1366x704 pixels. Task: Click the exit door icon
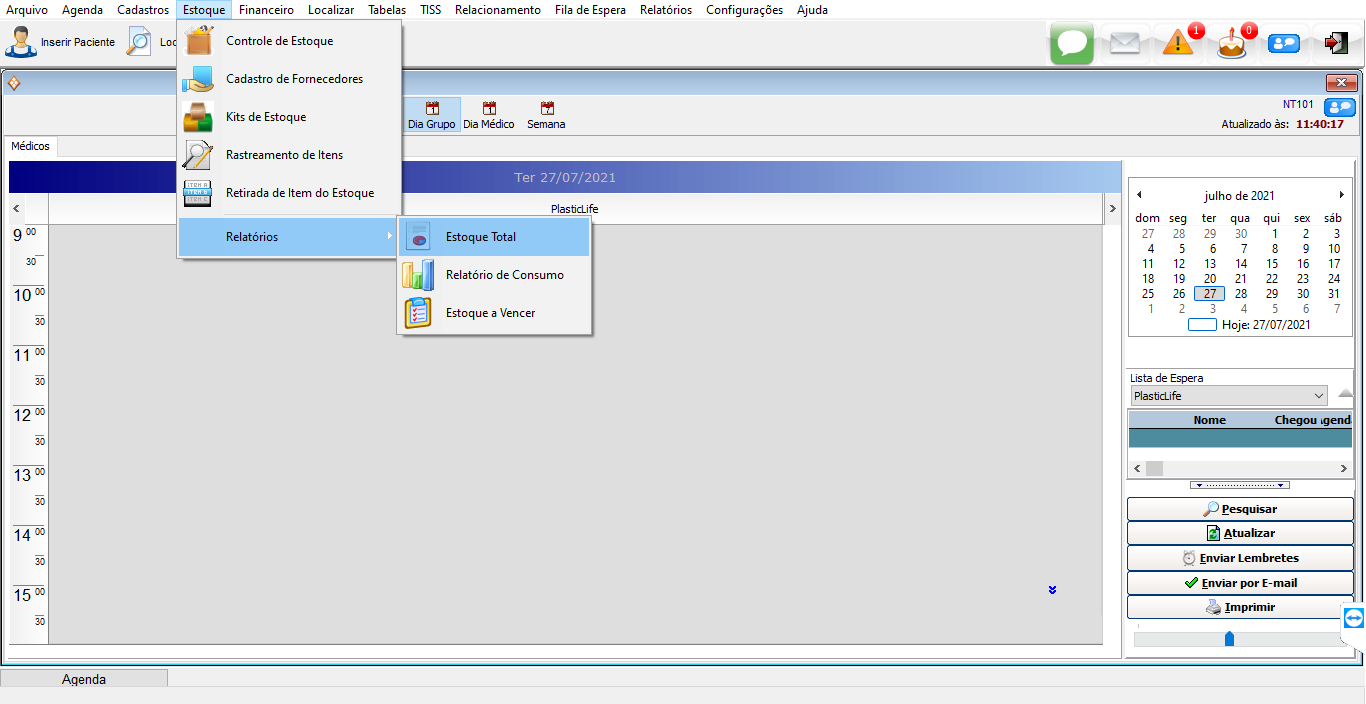1336,43
